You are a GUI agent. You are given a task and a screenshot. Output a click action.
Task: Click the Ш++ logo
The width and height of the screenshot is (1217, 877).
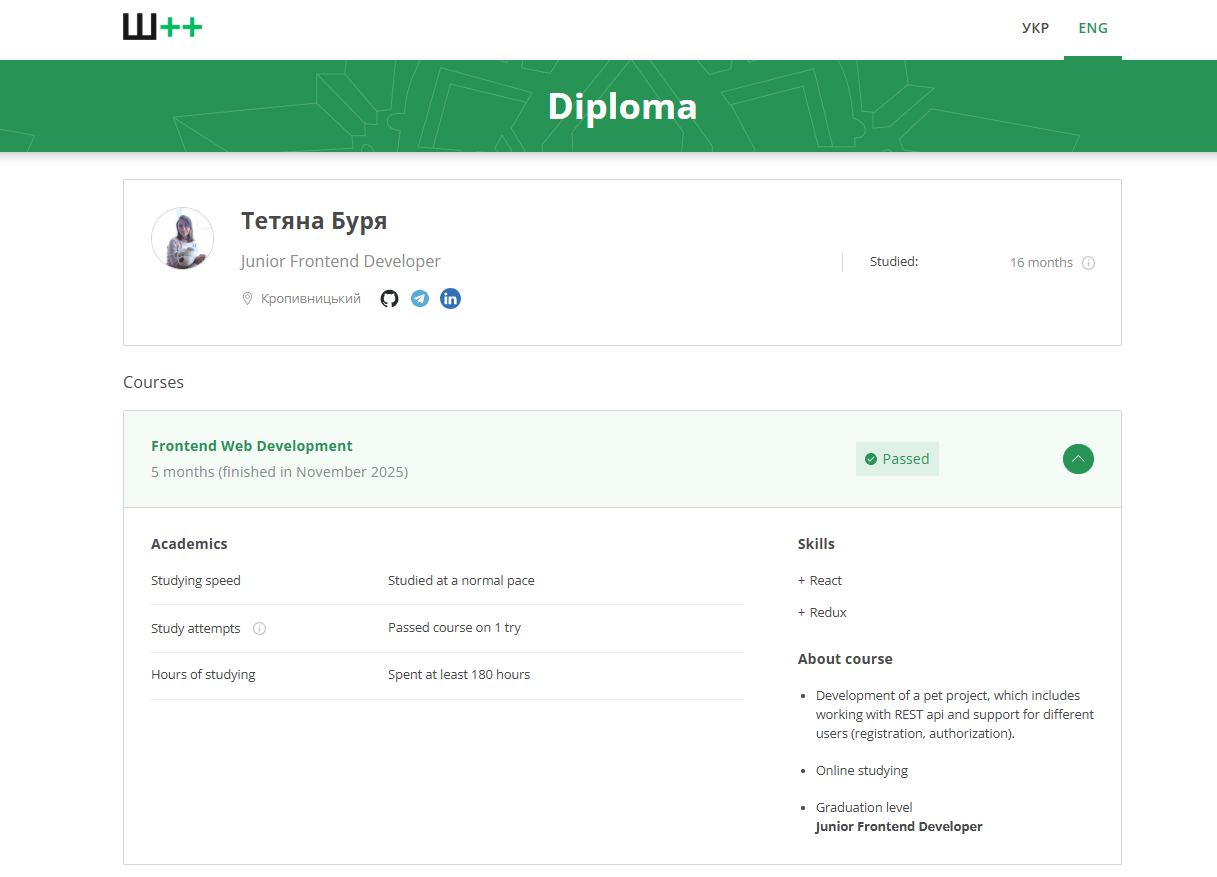tap(162, 28)
